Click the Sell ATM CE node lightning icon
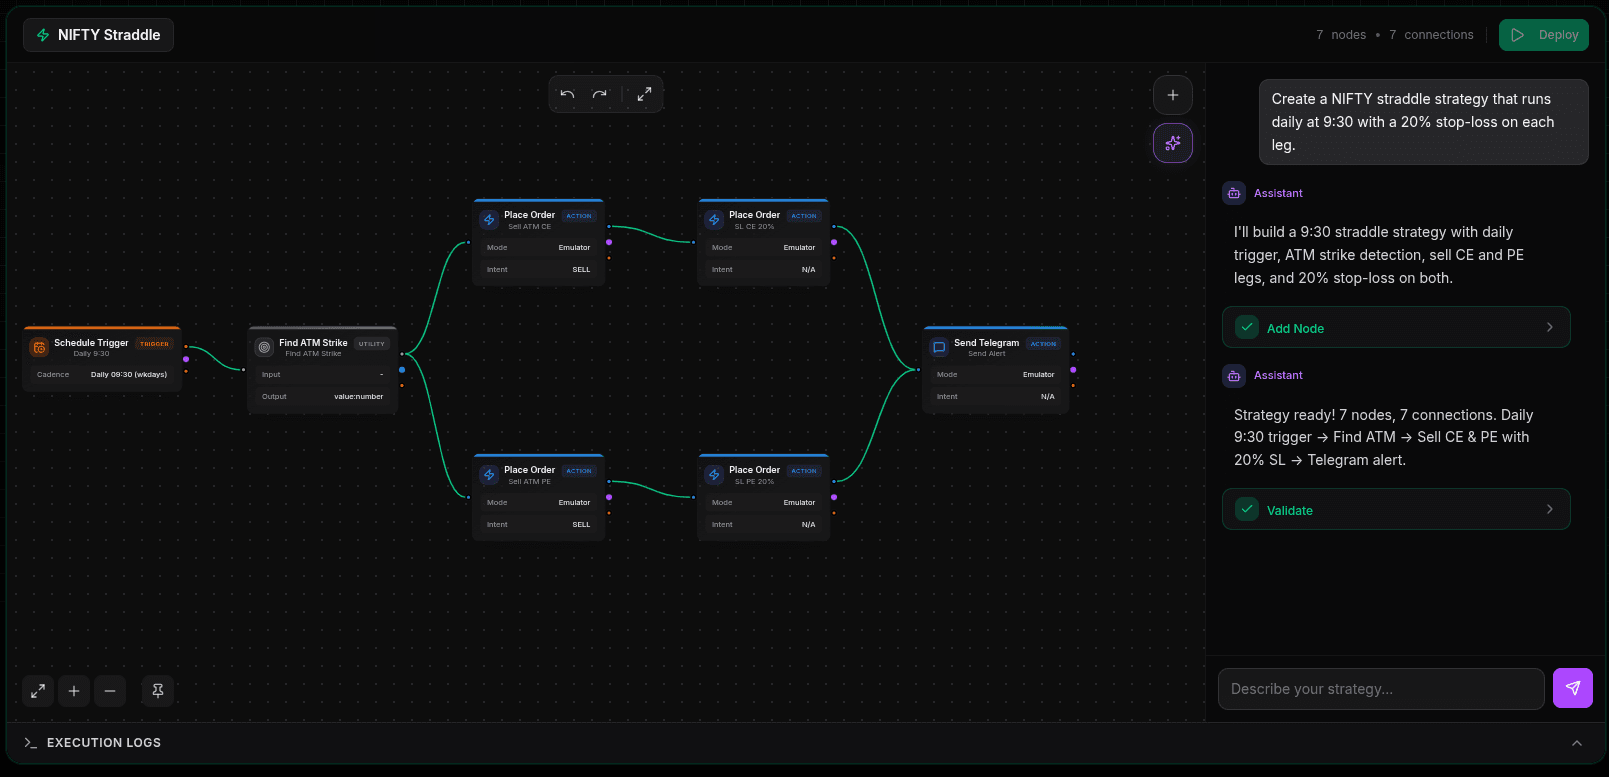1609x777 pixels. 490,220
